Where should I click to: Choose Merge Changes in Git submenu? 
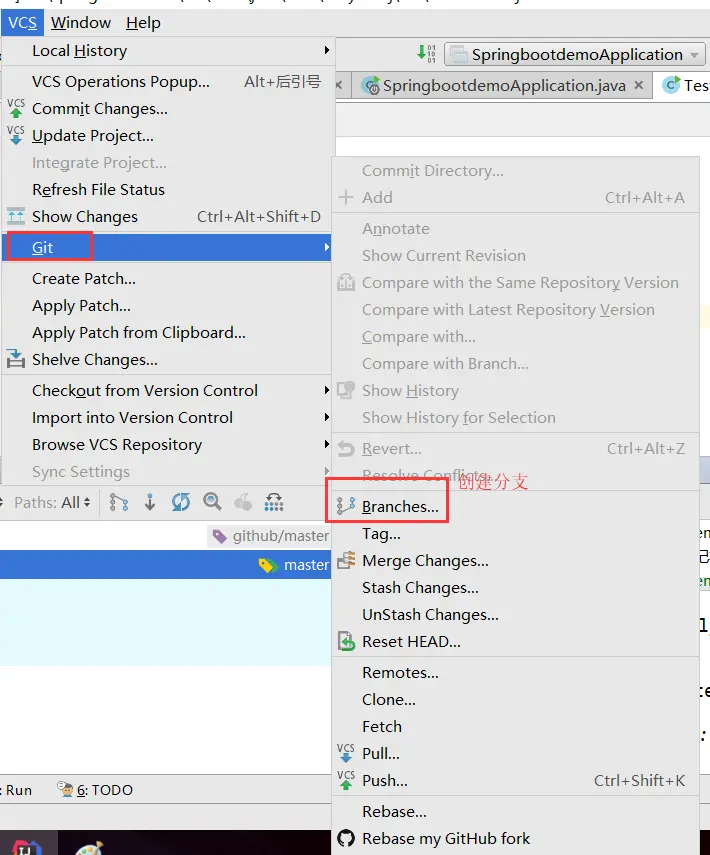click(x=515, y=561)
